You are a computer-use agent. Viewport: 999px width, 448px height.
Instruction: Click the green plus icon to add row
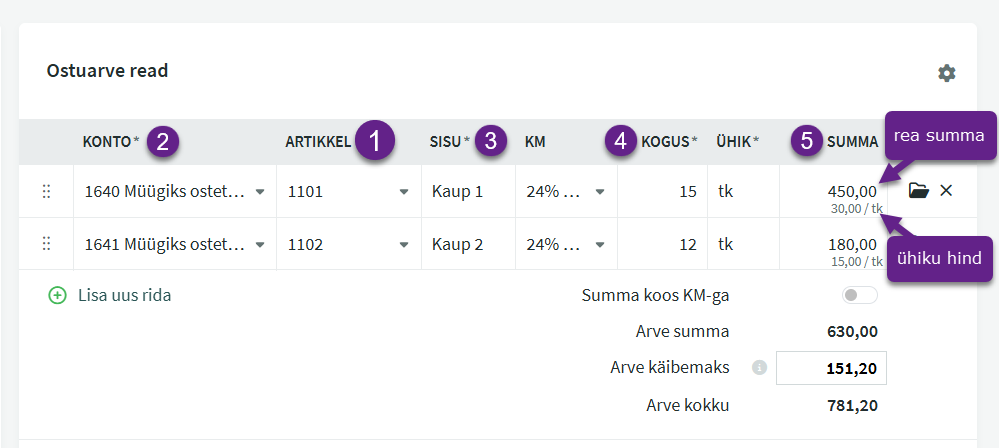click(58, 295)
